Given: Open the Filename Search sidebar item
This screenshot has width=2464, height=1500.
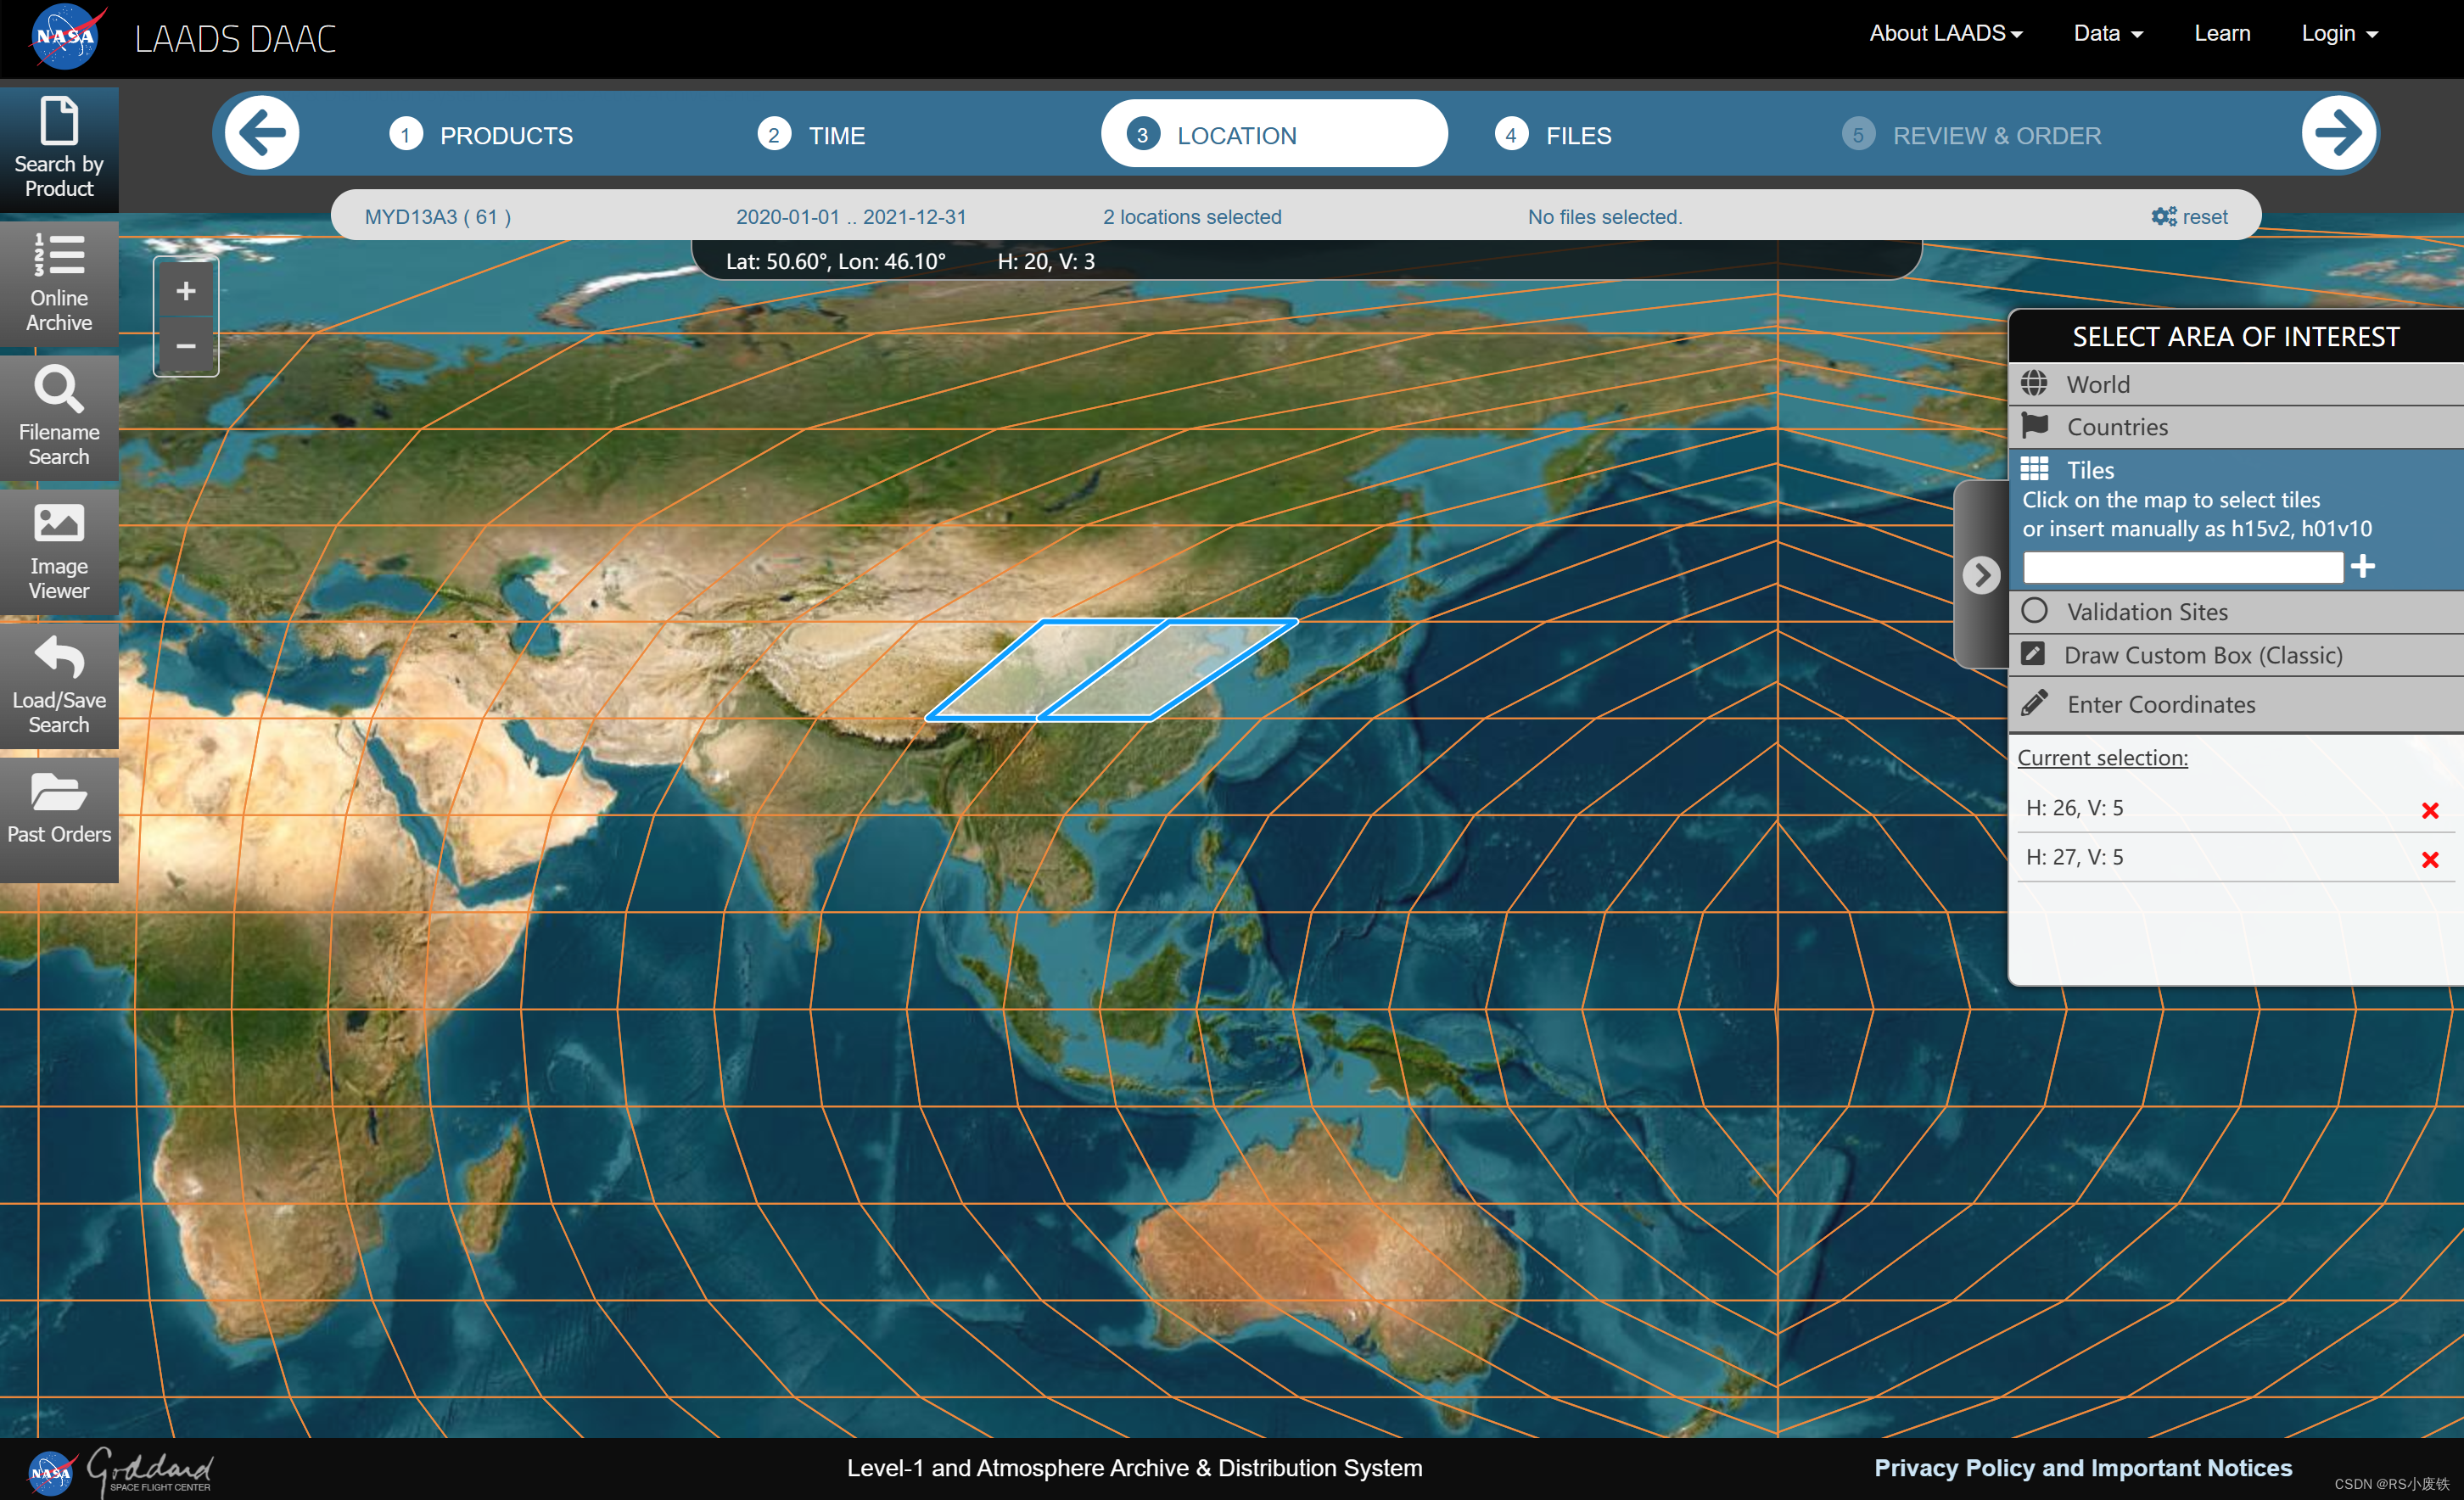Looking at the screenshot, I should click(59, 418).
